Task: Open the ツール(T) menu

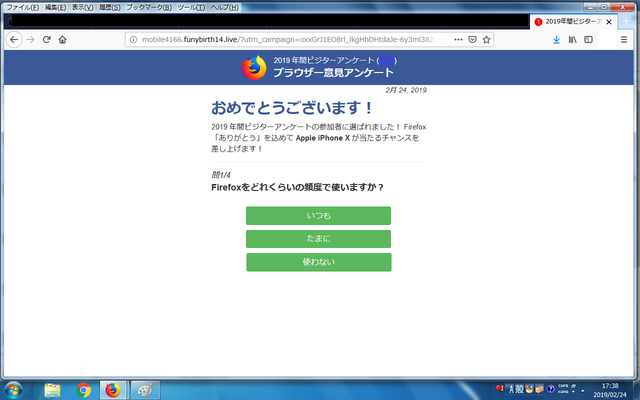Action: (x=190, y=7)
